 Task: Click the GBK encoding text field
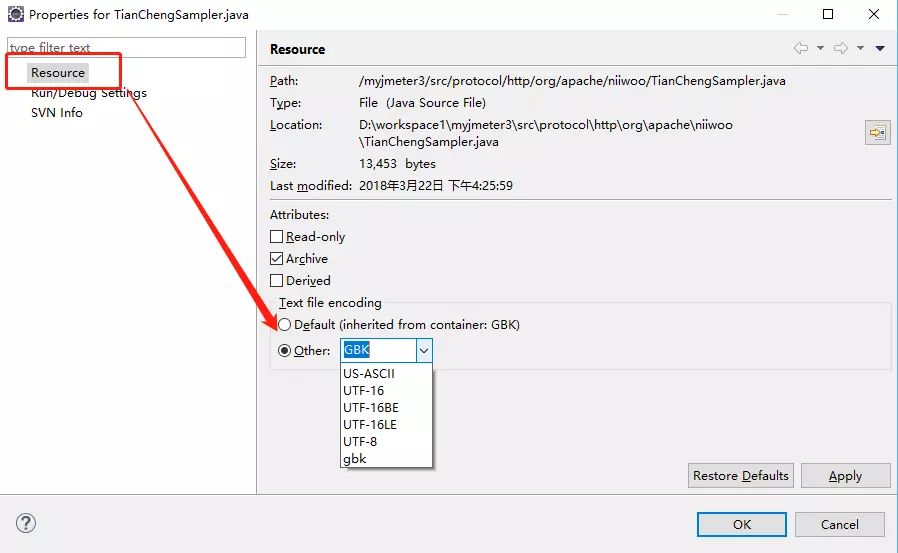pos(379,350)
